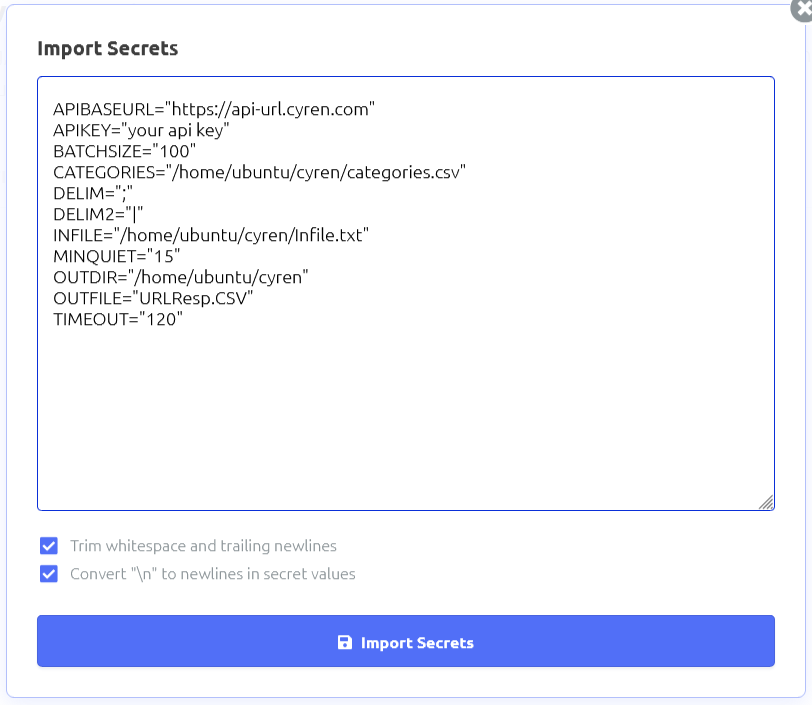The height and width of the screenshot is (705, 812).
Task: Place cursor on the APIBASEURL line
Action: [214, 109]
